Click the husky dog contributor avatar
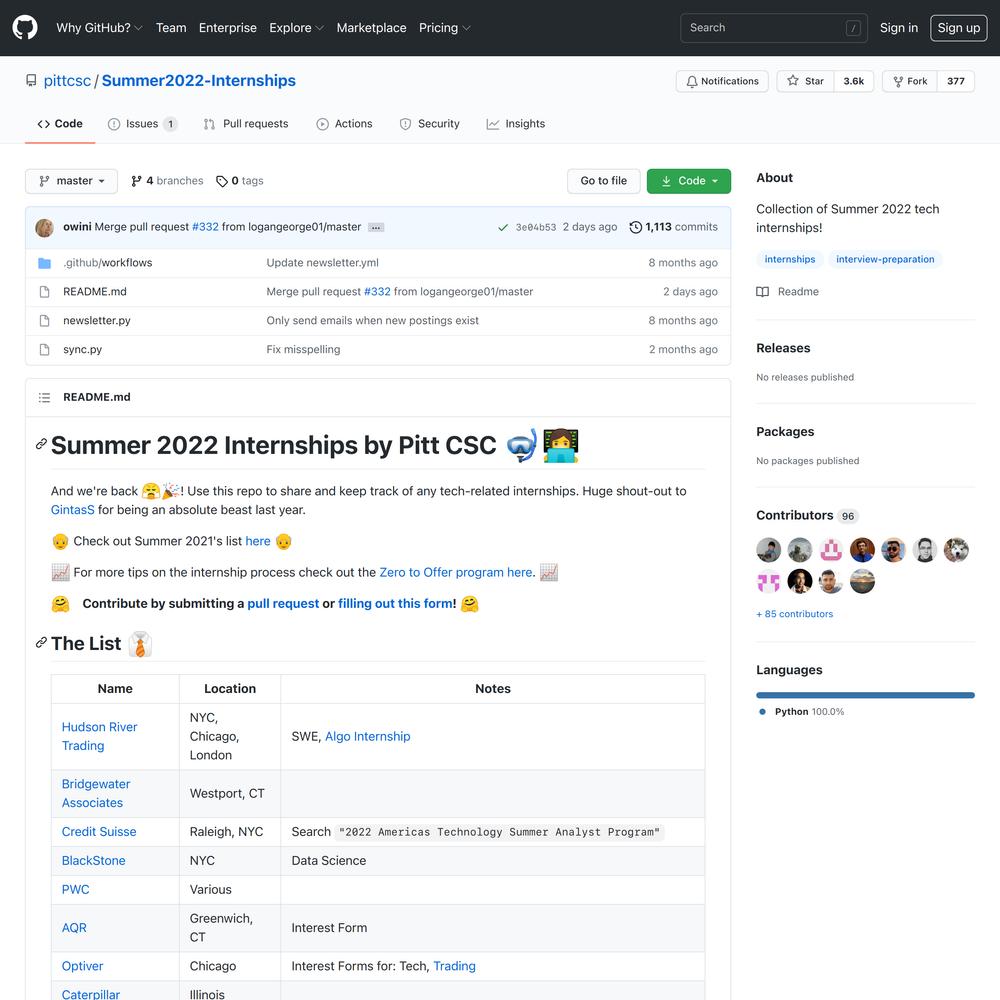 tap(956, 550)
